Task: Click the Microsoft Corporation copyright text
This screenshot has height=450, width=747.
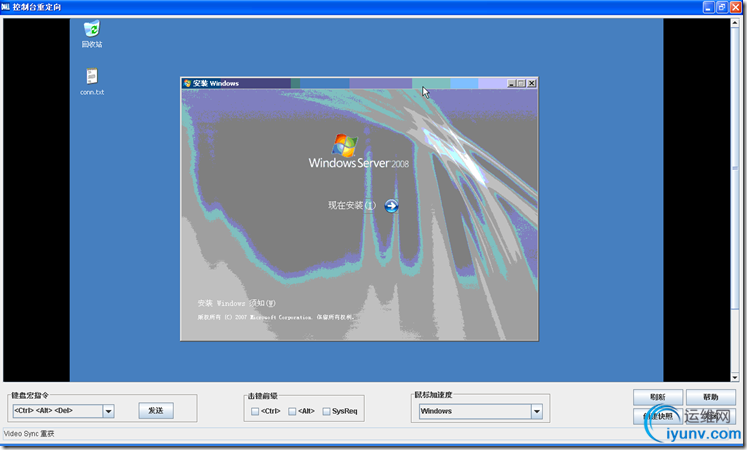Action: coord(276,317)
